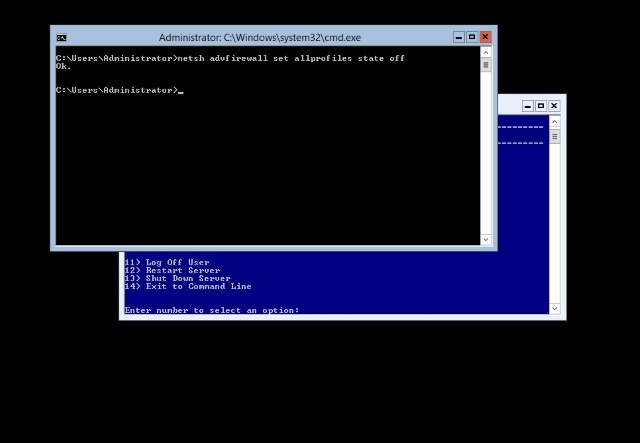The image size is (640, 443).
Task: Click the 'Ok.' output text
Action: pos(63,66)
